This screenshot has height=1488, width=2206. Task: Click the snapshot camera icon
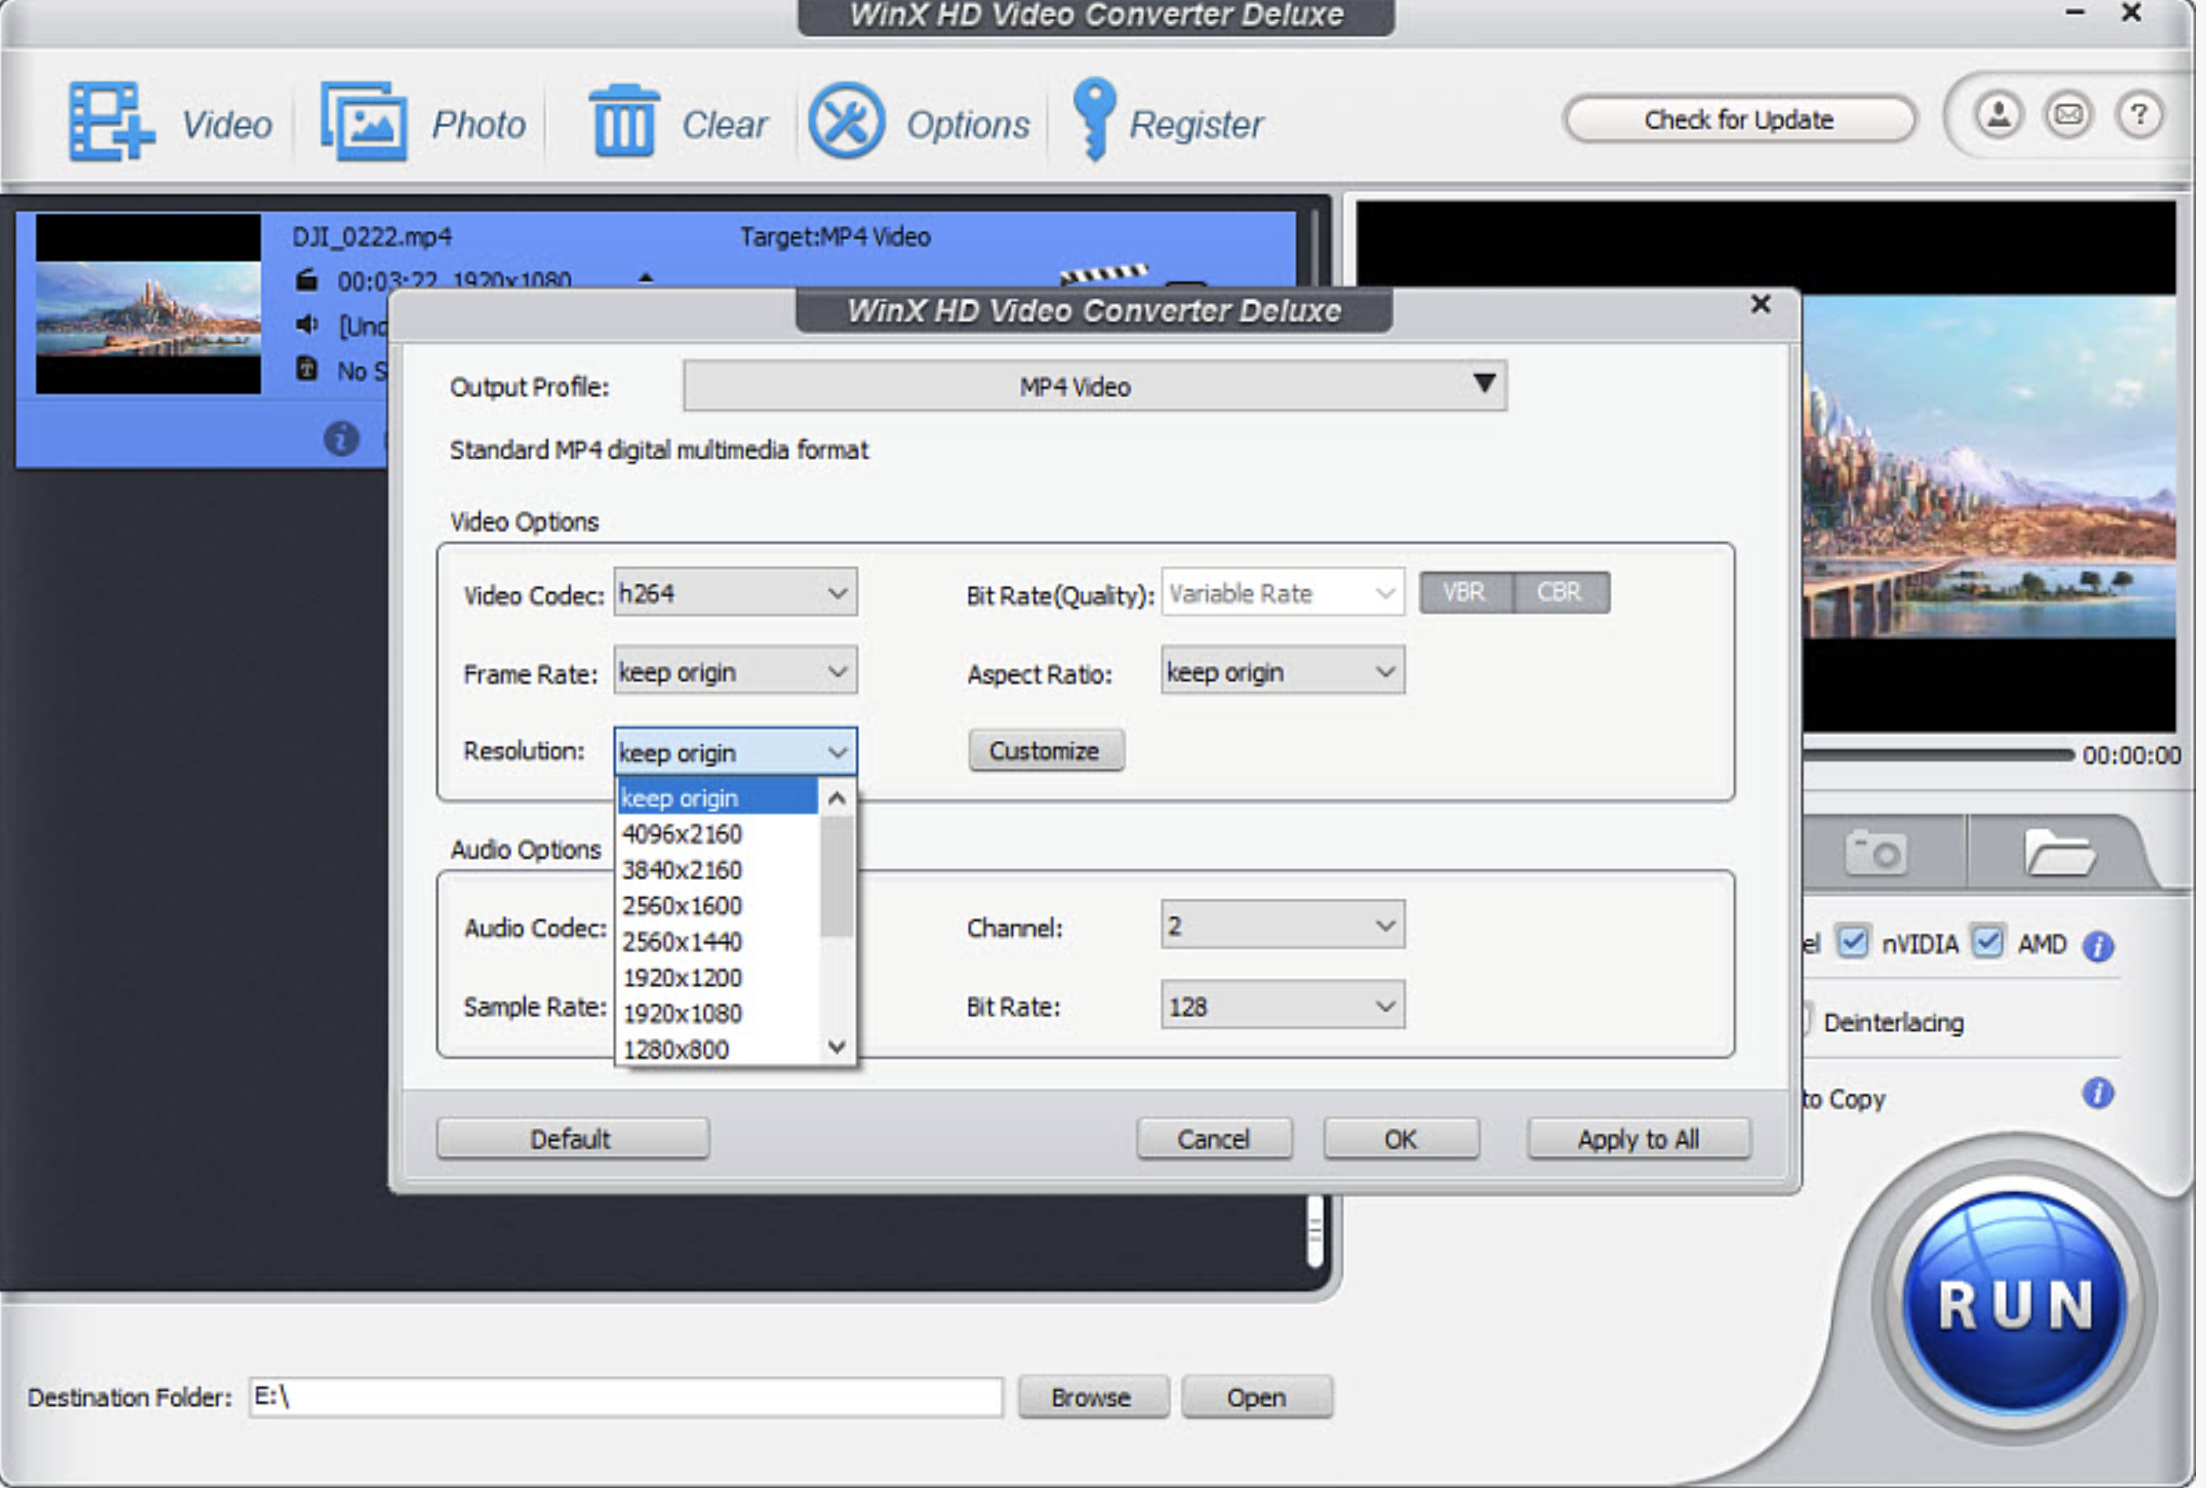[x=1875, y=853]
